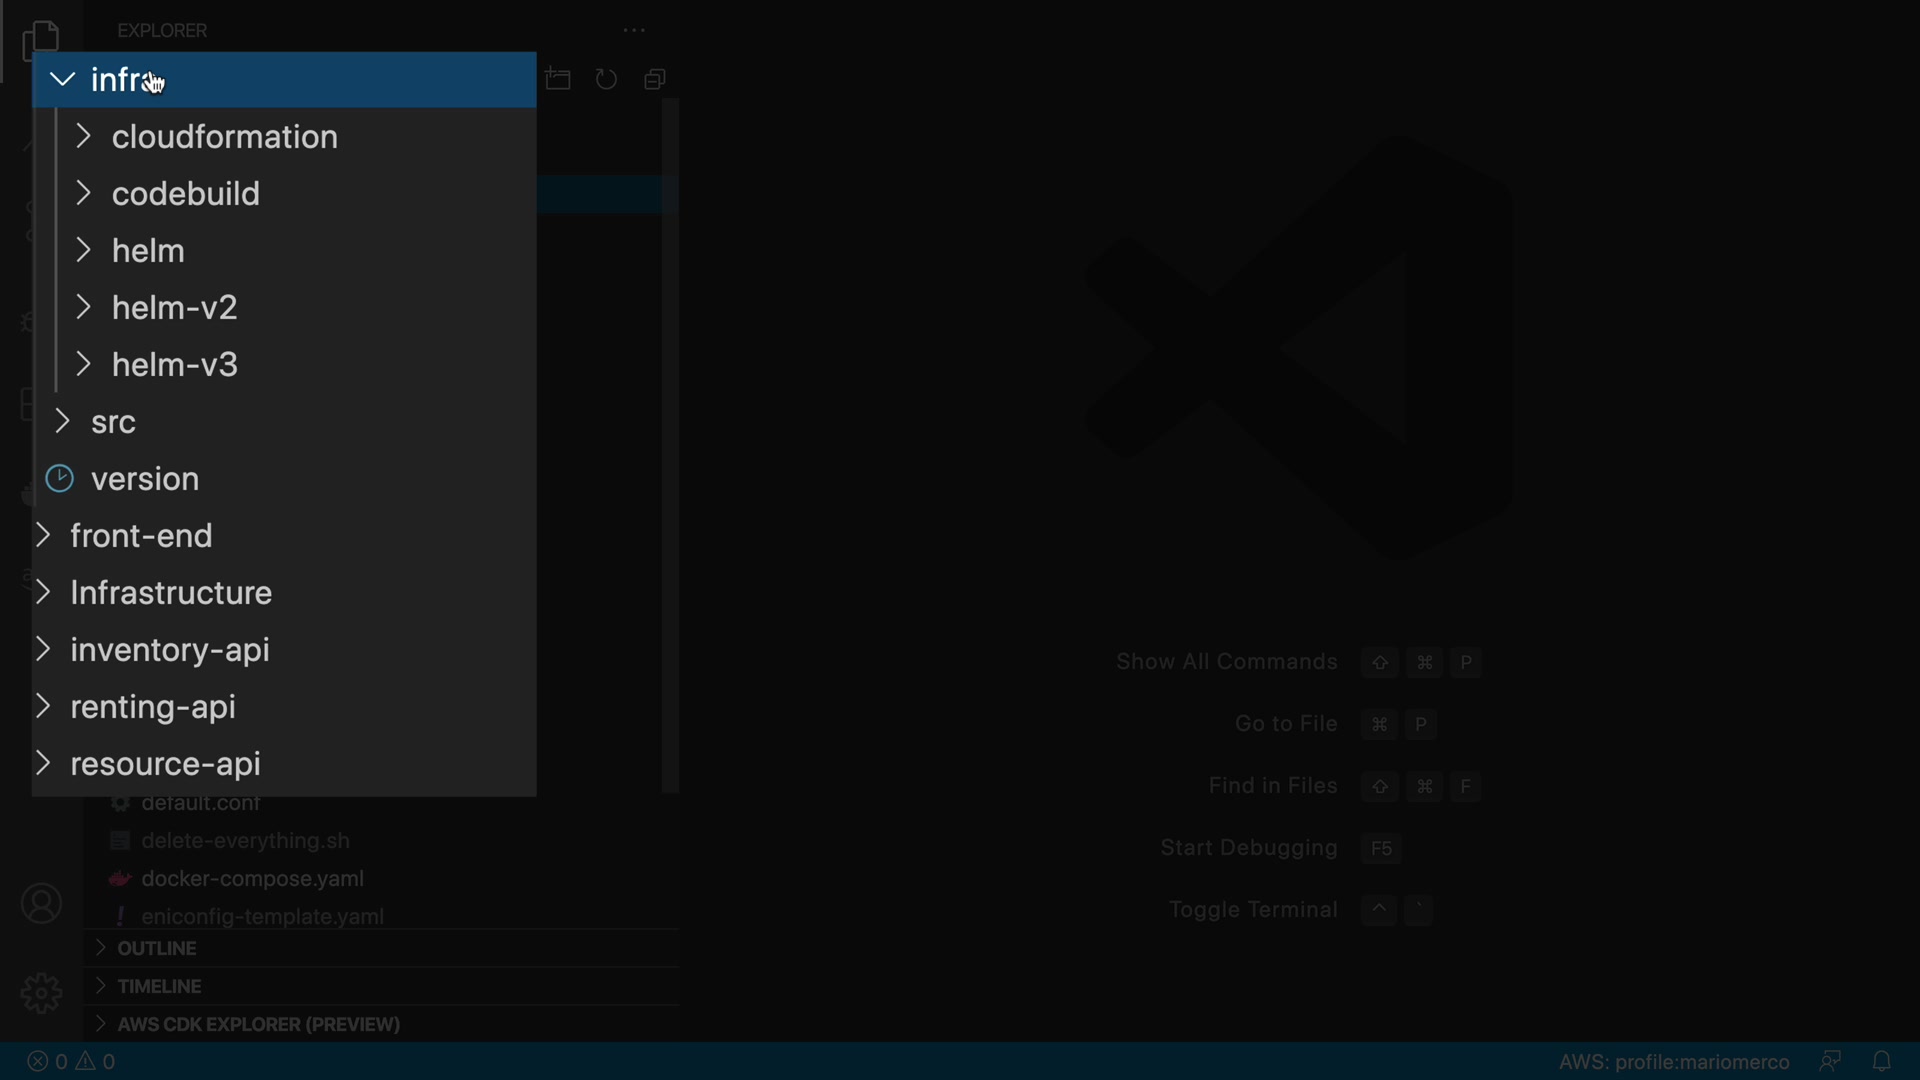Expand the helm-v3 folder
This screenshot has height=1080, width=1920.
pos(175,365)
